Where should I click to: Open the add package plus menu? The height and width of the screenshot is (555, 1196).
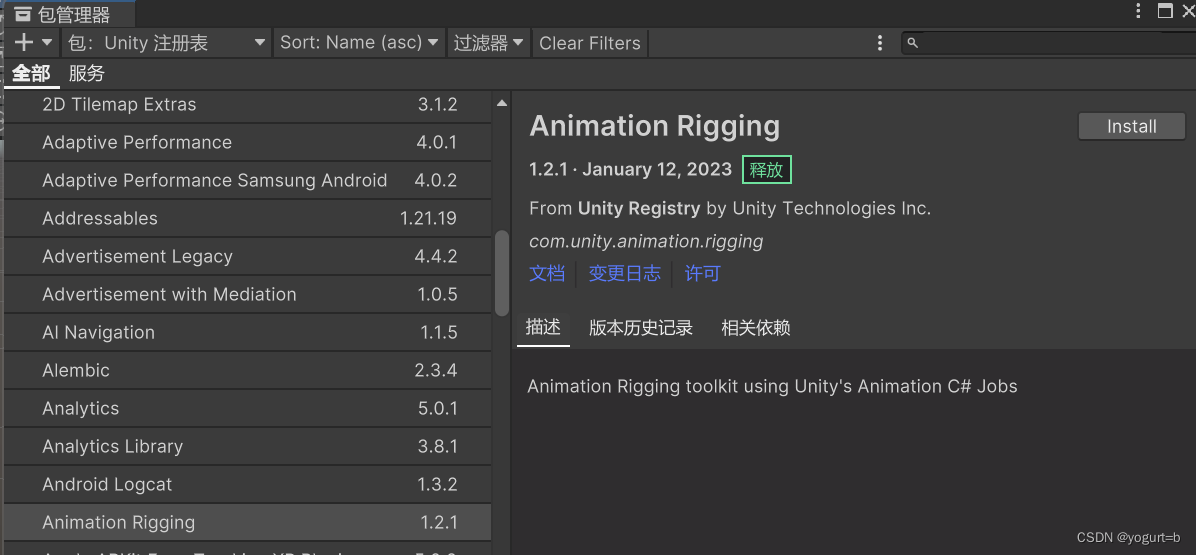tap(33, 43)
